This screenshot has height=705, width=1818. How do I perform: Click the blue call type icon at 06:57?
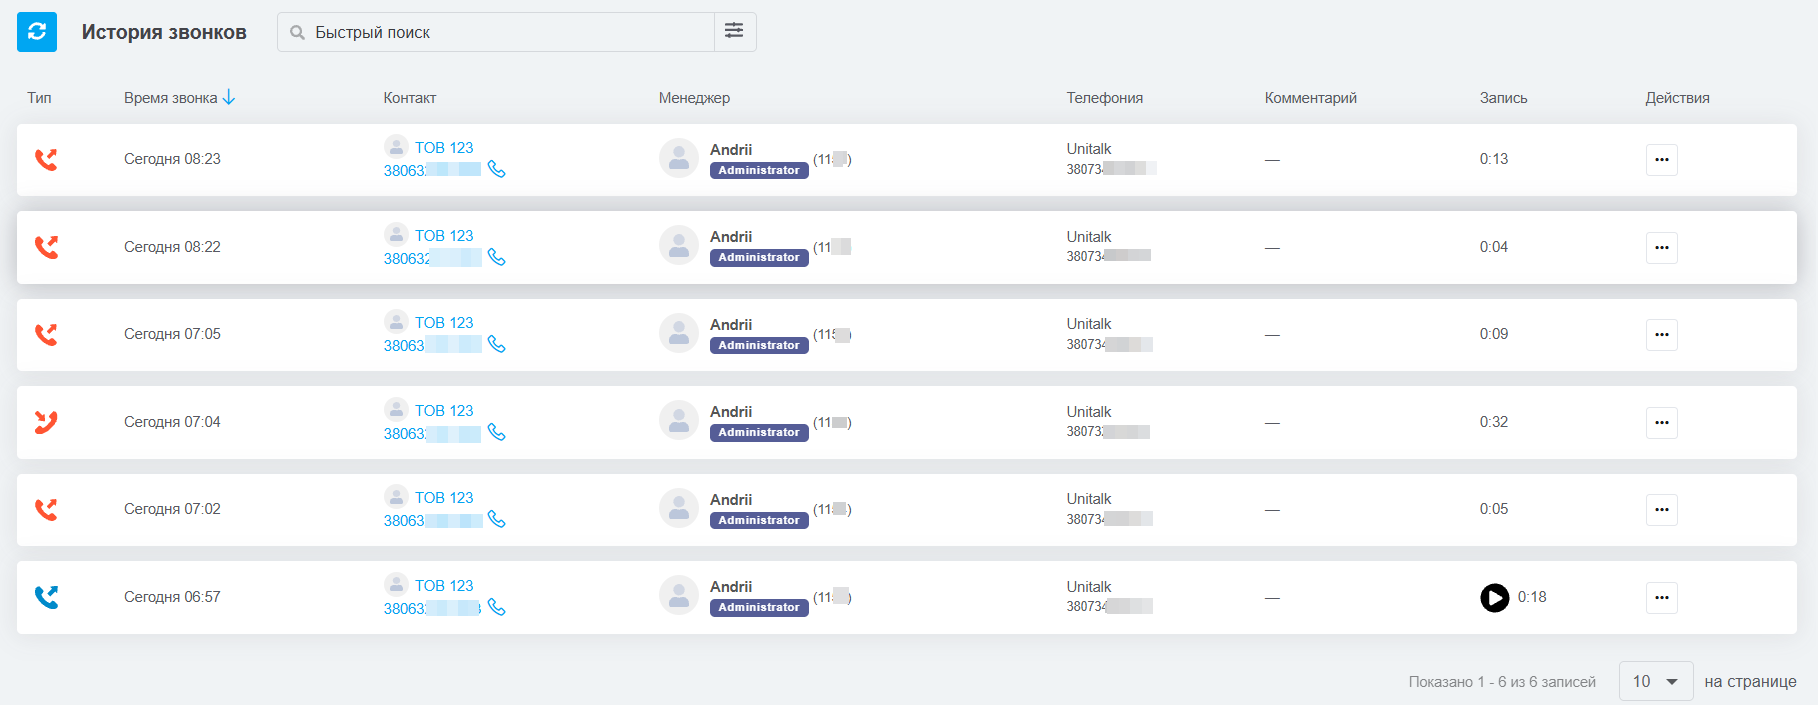tap(46, 597)
